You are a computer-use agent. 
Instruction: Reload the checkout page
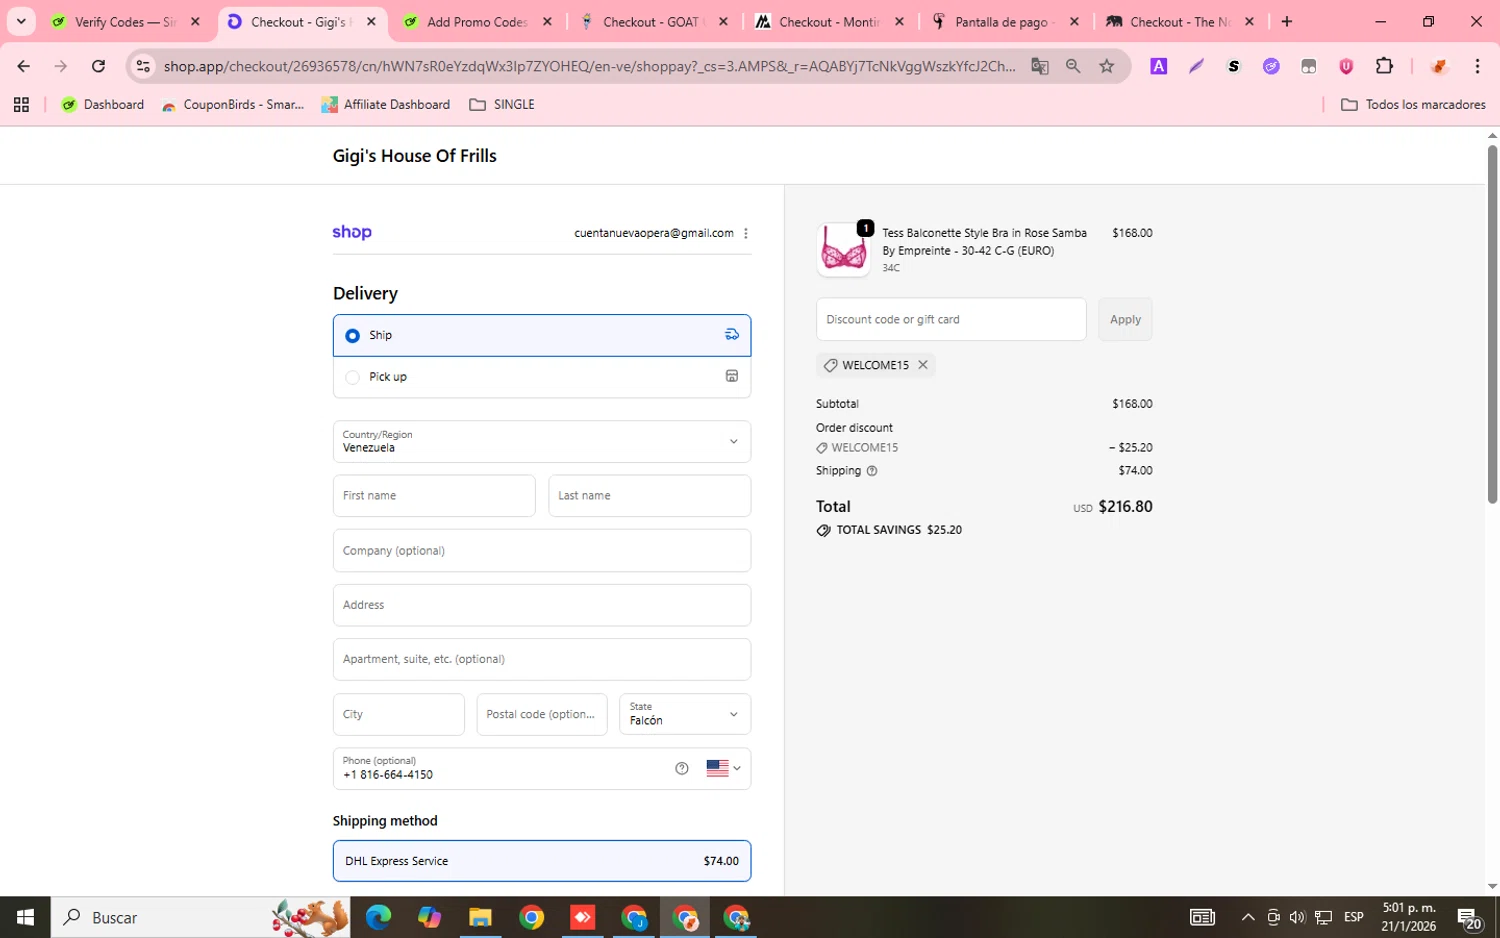98,66
